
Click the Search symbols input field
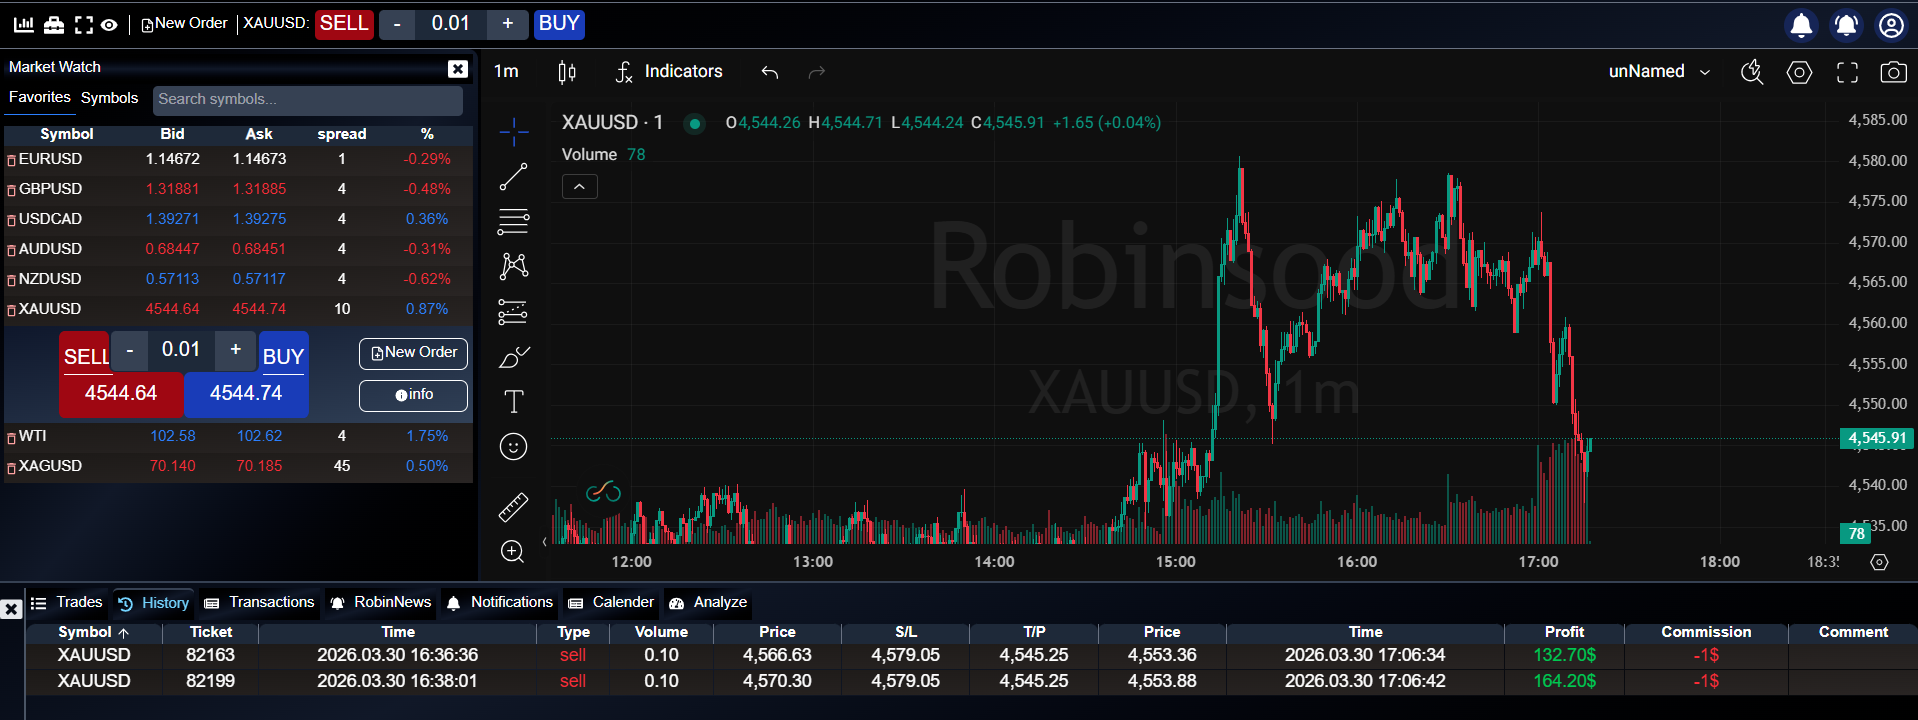click(308, 99)
